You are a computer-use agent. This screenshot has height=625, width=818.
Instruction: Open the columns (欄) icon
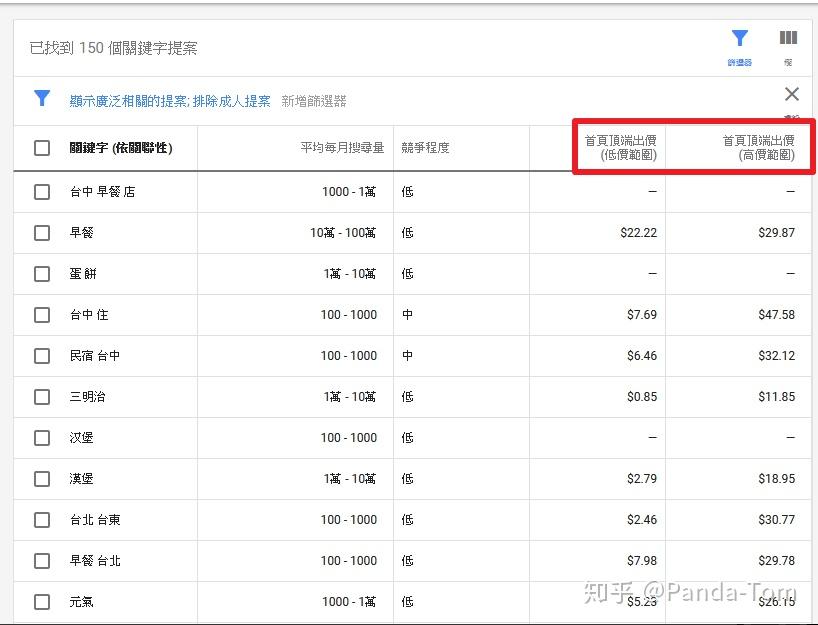[x=788, y=38]
